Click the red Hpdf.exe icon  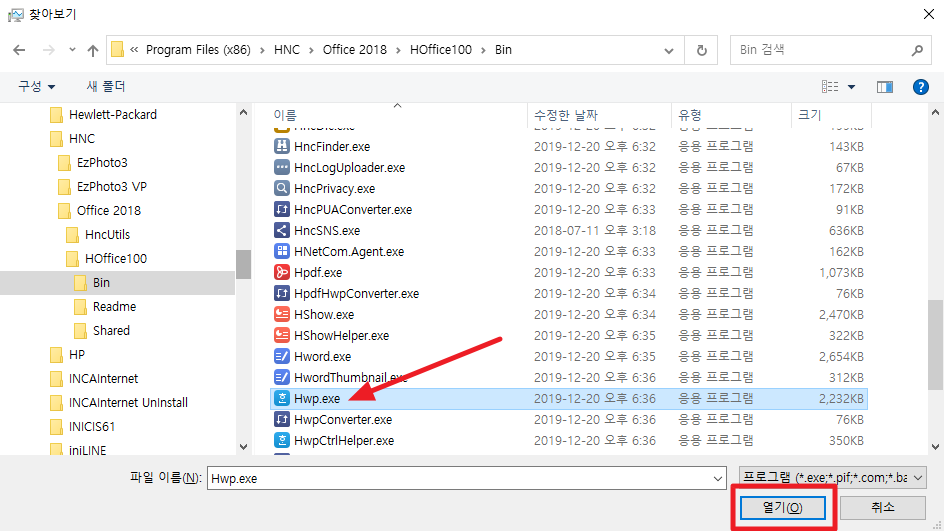coord(281,273)
